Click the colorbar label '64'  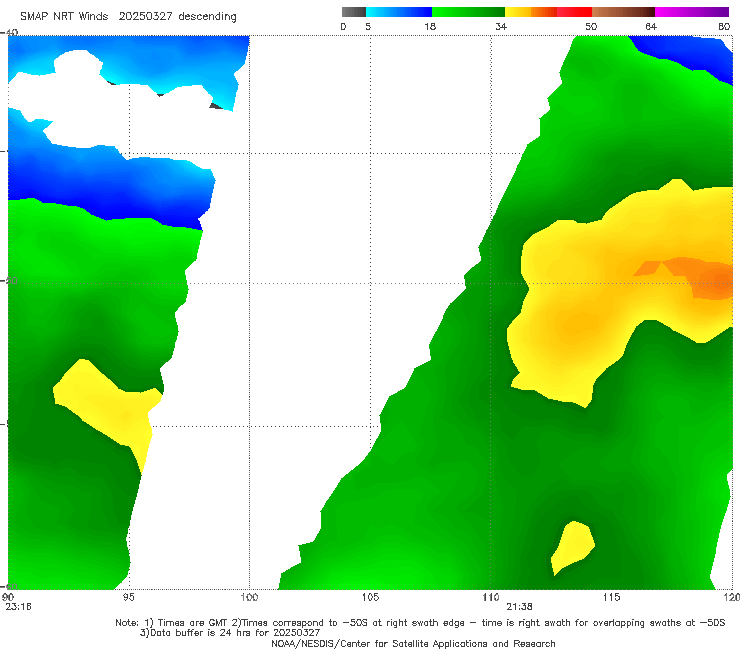click(x=651, y=26)
